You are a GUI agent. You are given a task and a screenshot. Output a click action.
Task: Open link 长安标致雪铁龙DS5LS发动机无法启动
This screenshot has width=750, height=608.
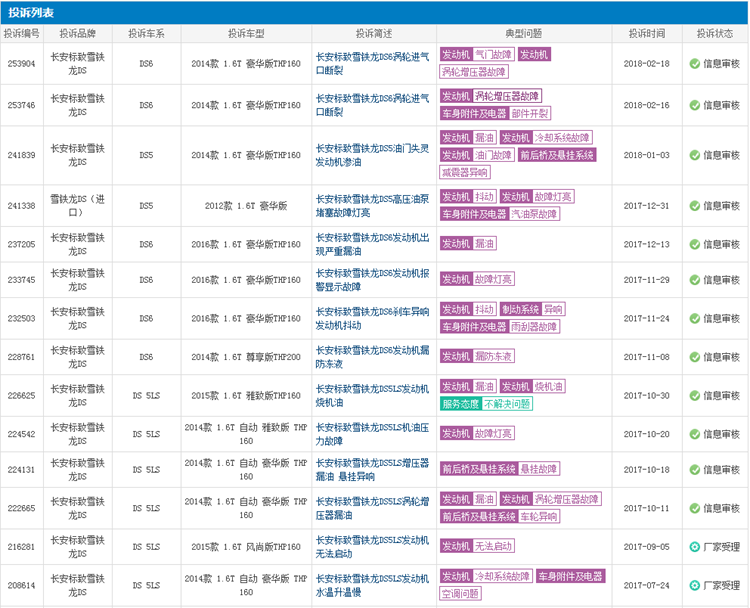click(372, 547)
